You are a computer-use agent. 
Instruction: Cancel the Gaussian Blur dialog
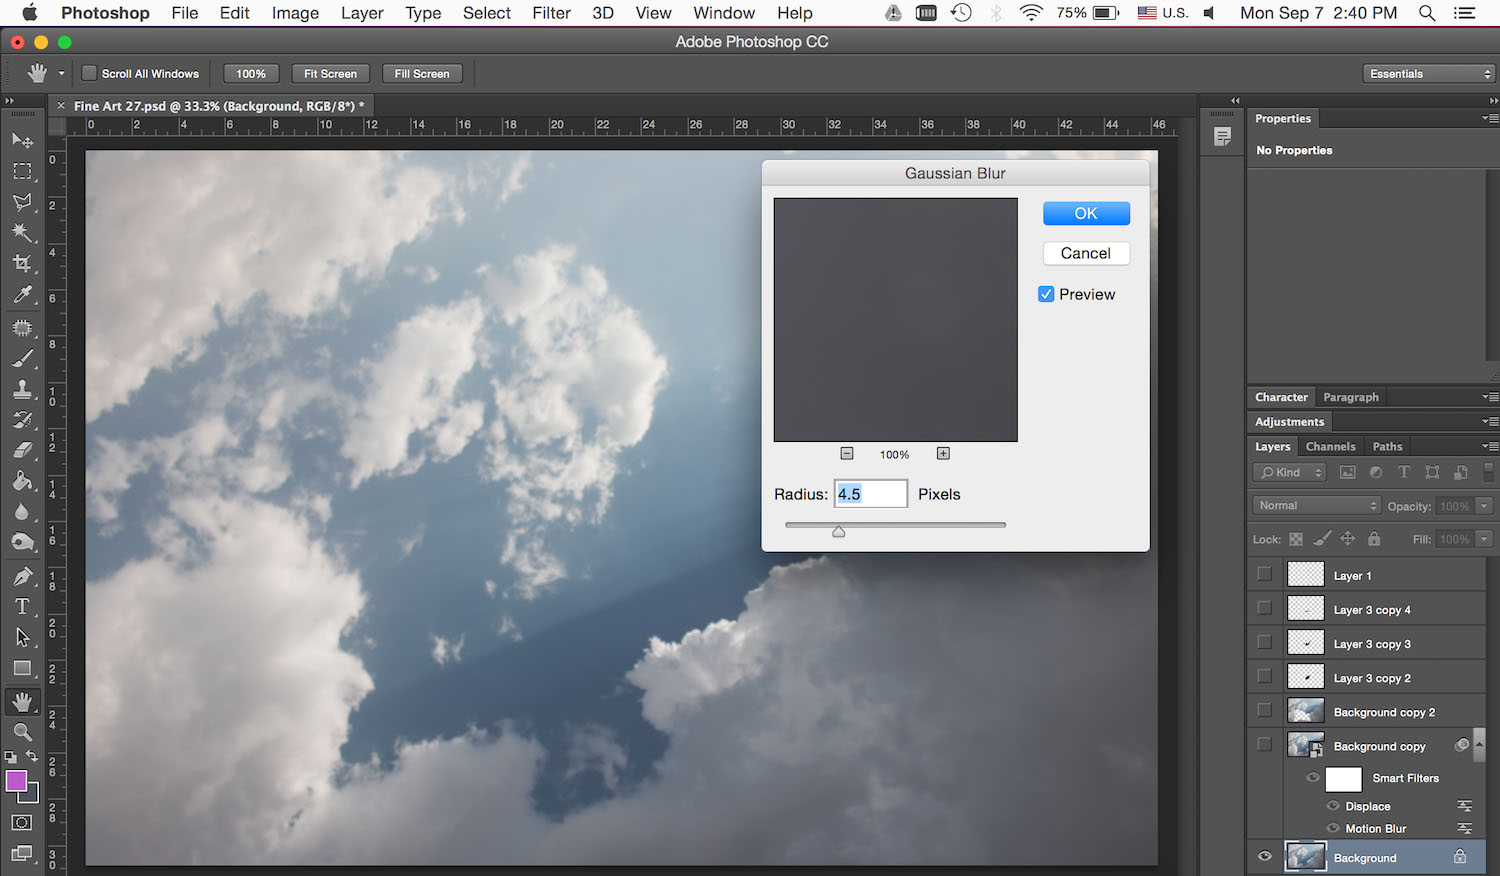click(1086, 253)
